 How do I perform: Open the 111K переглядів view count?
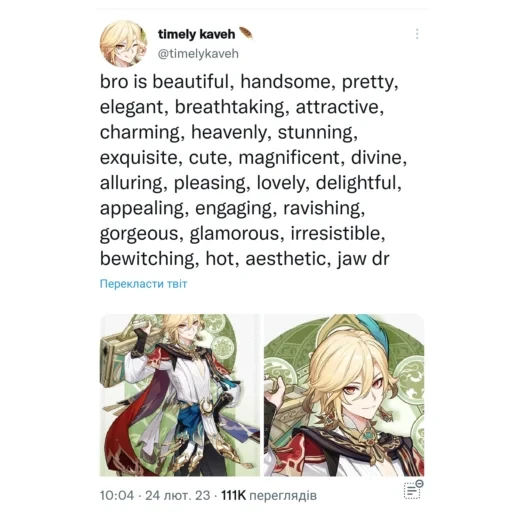pos(269,495)
